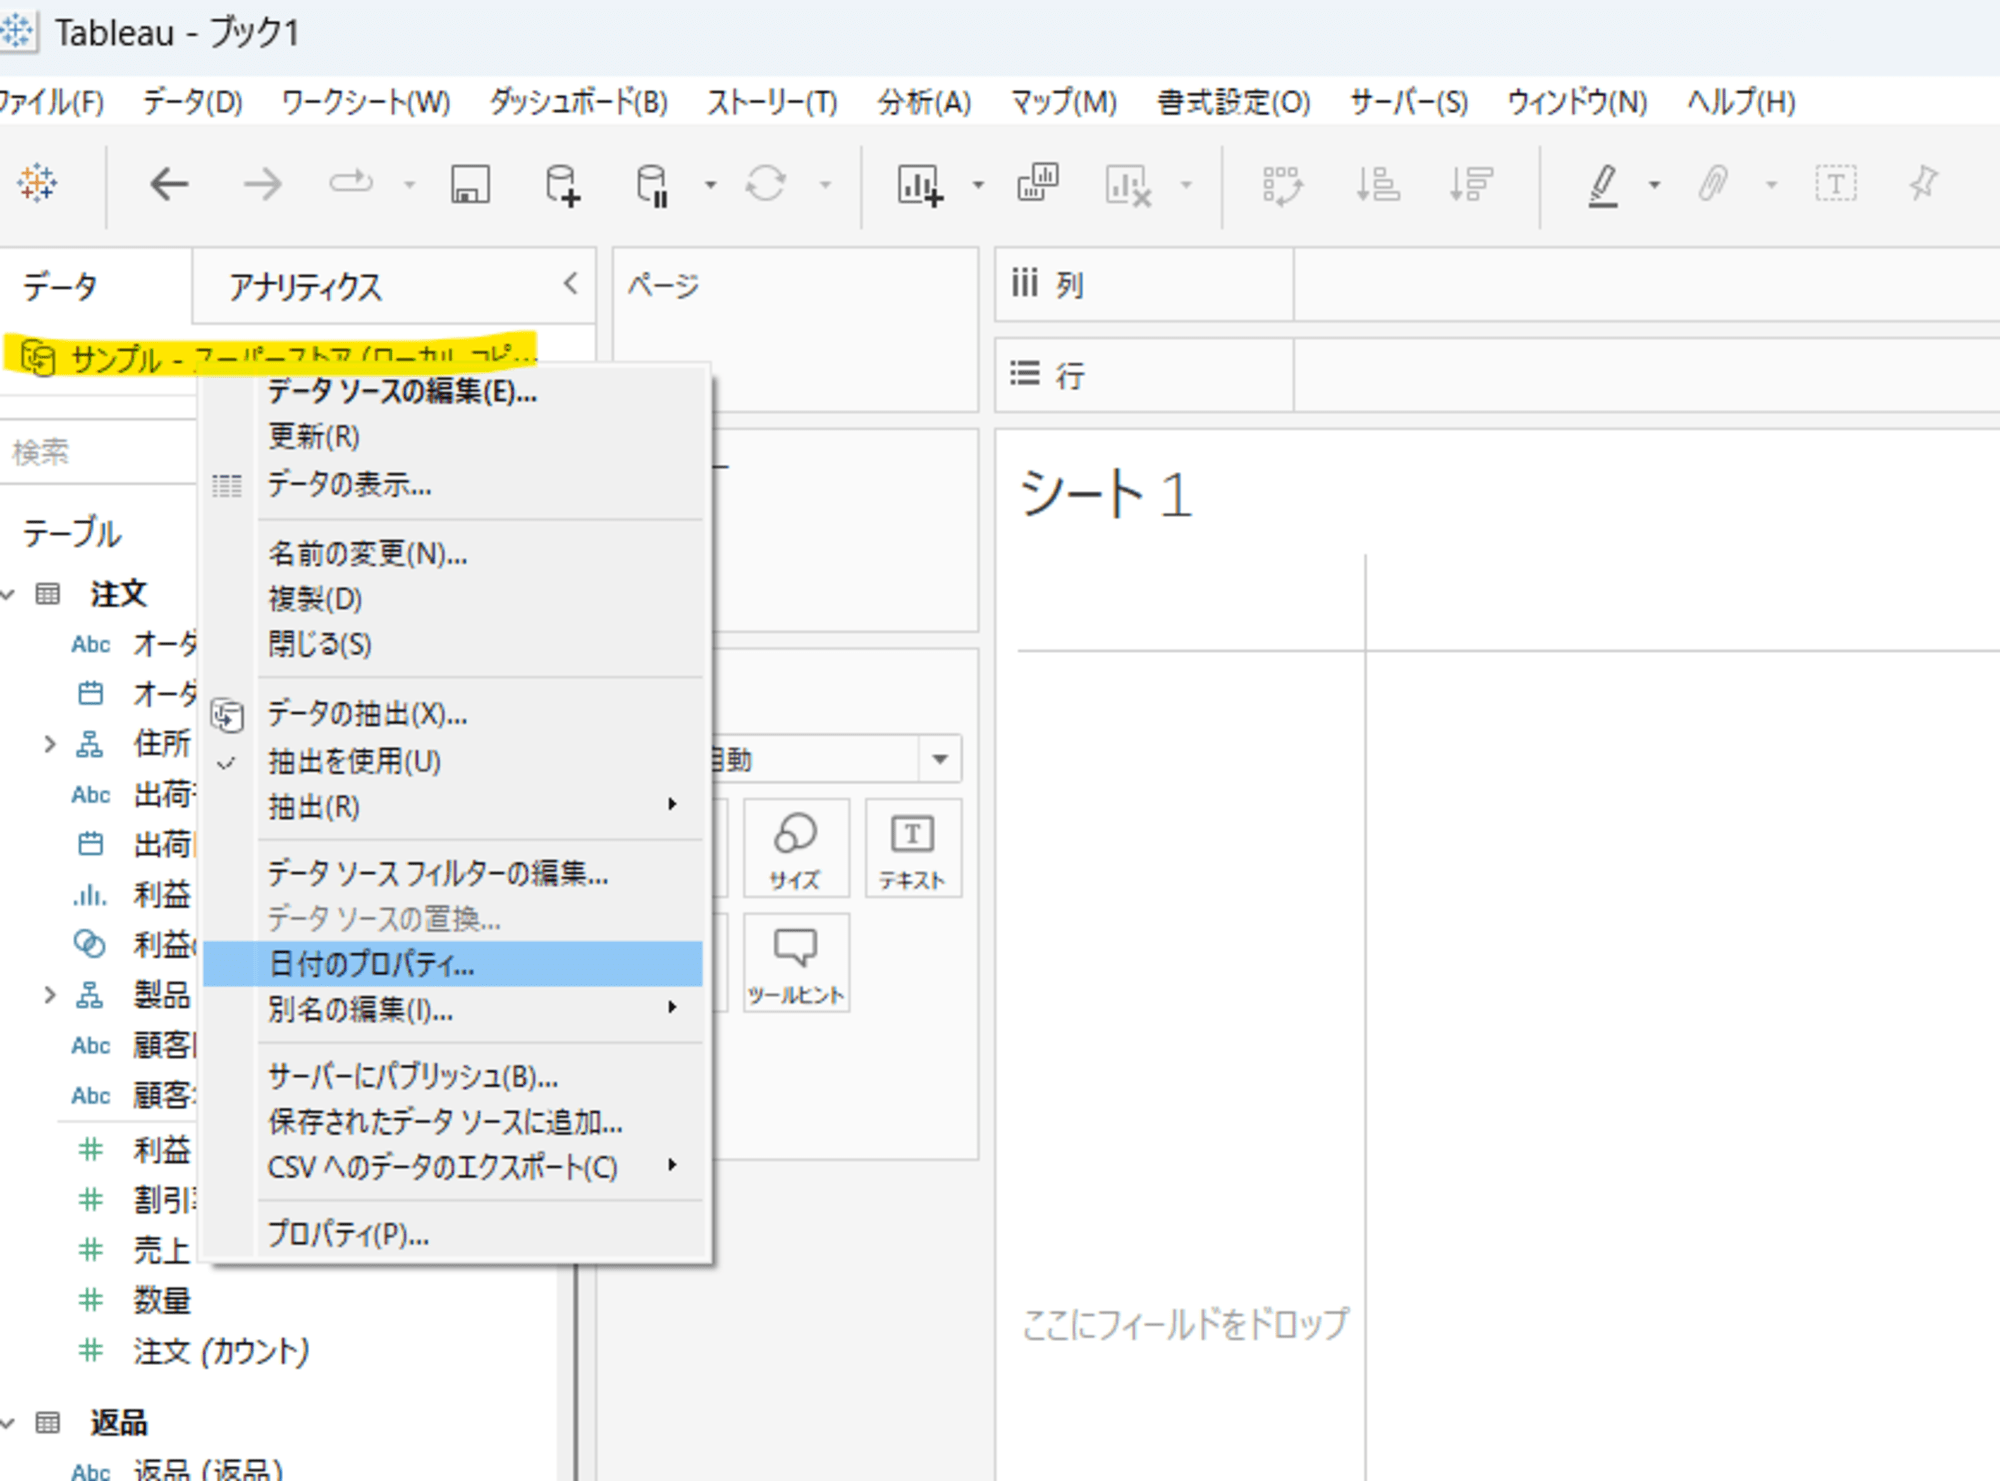Click the Clear sheet icon
The height and width of the screenshot is (1481, 2000).
[1129, 184]
